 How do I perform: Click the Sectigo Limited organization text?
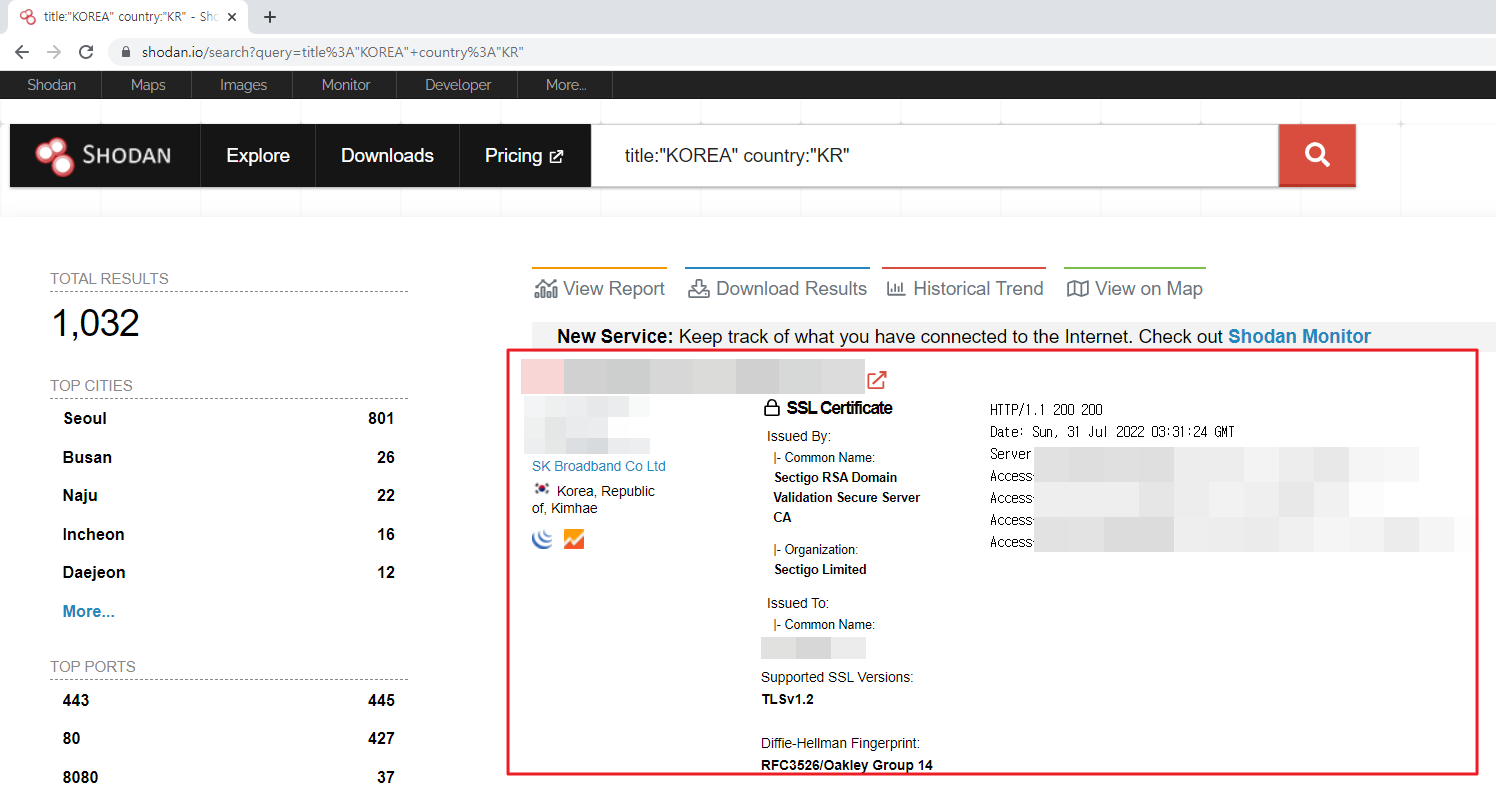(820, 569)
